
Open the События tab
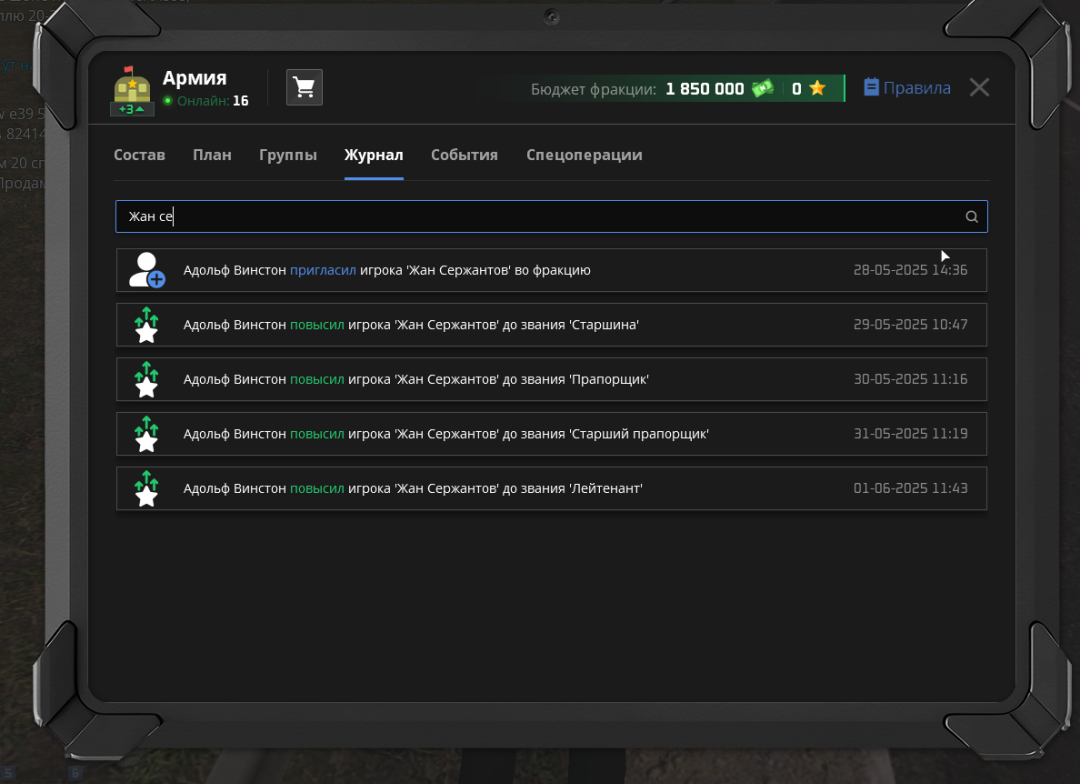click(x=464, y=155)
